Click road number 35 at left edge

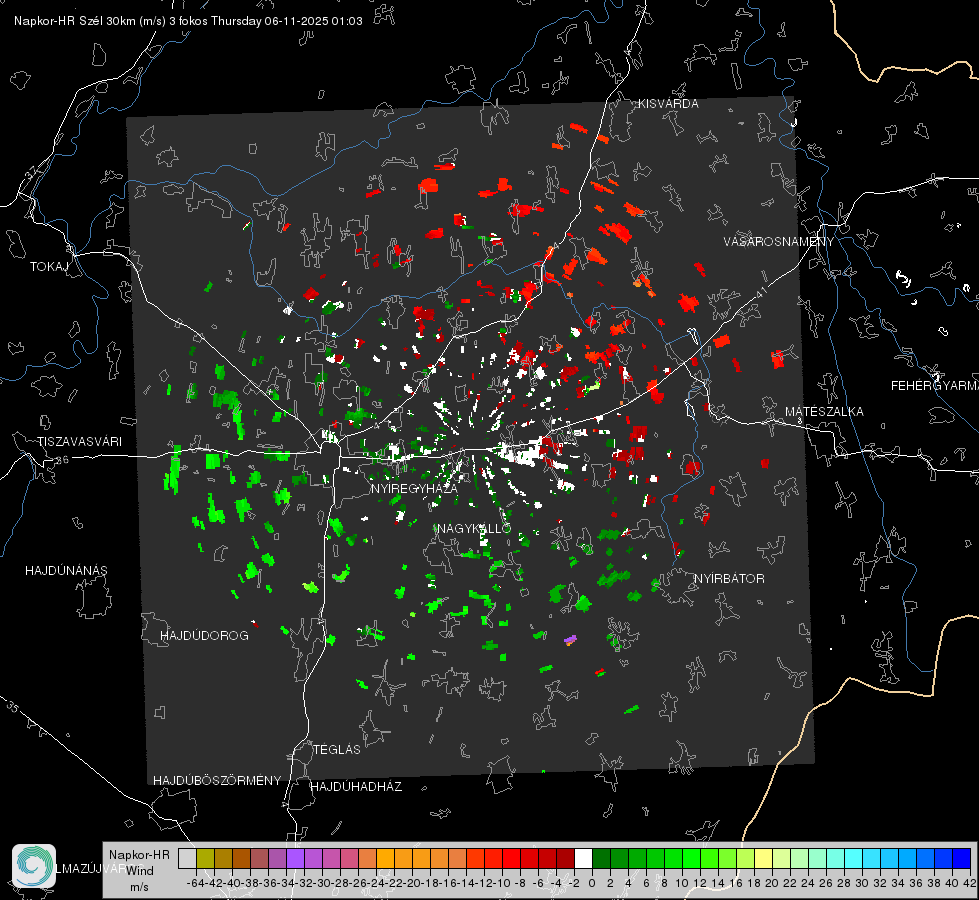pyautogui.click(x=13, y=707)
